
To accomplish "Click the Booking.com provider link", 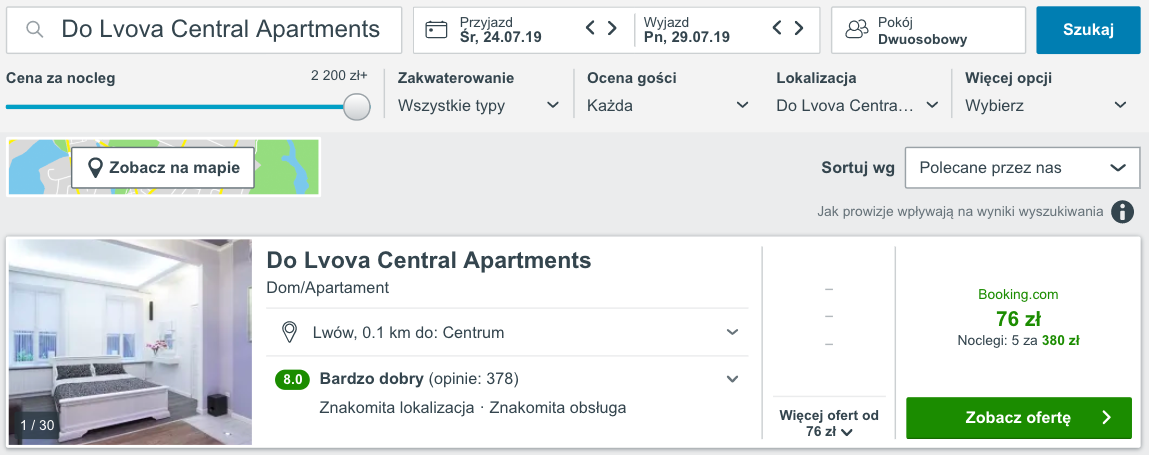I will tap(1018, 295).
